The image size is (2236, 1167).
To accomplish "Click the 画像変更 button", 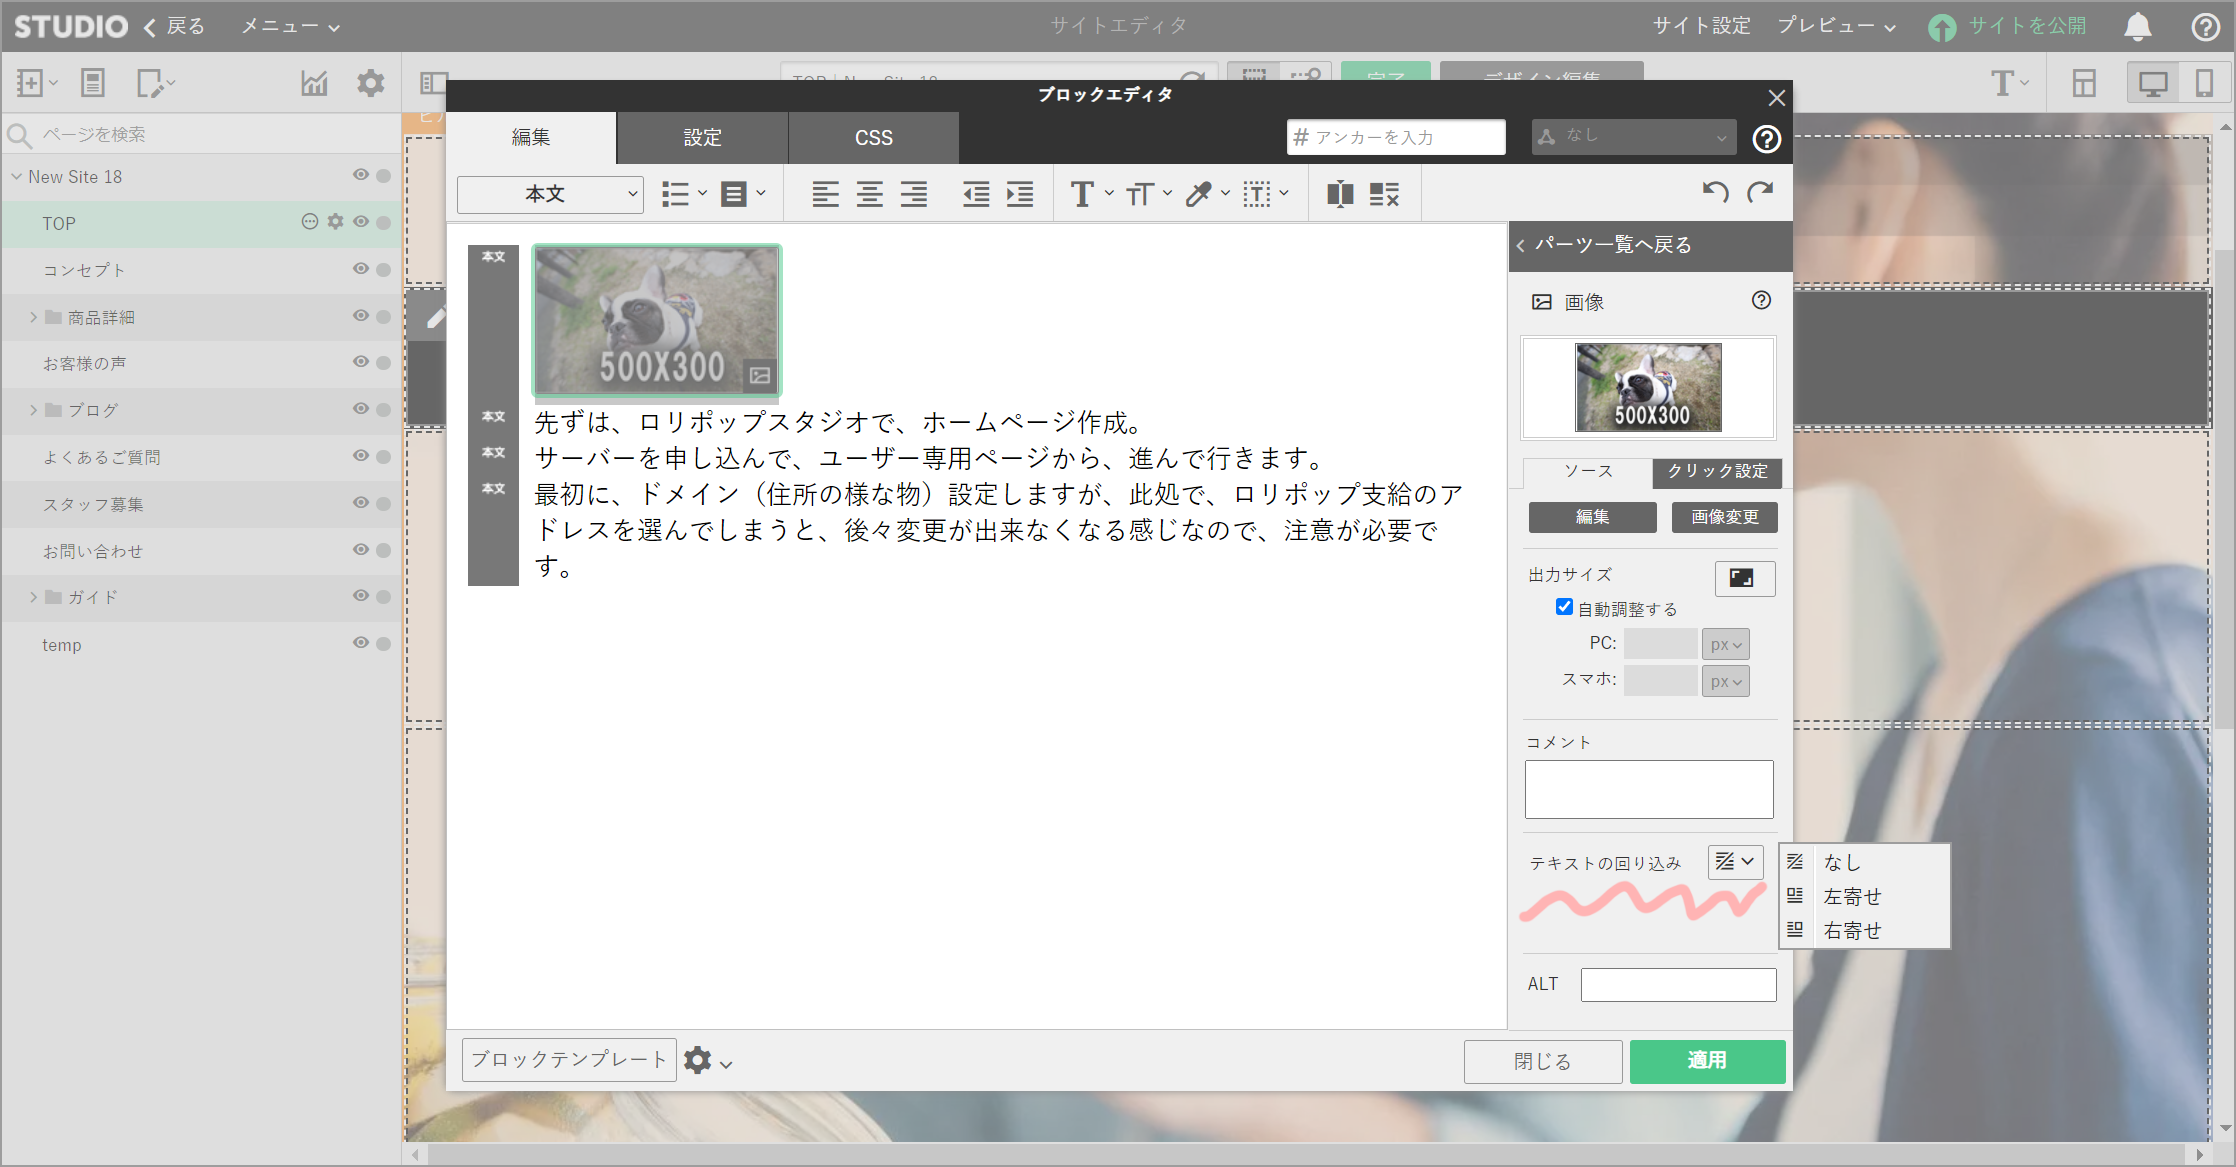I will pyautogui.click(x=1724, y=517).
